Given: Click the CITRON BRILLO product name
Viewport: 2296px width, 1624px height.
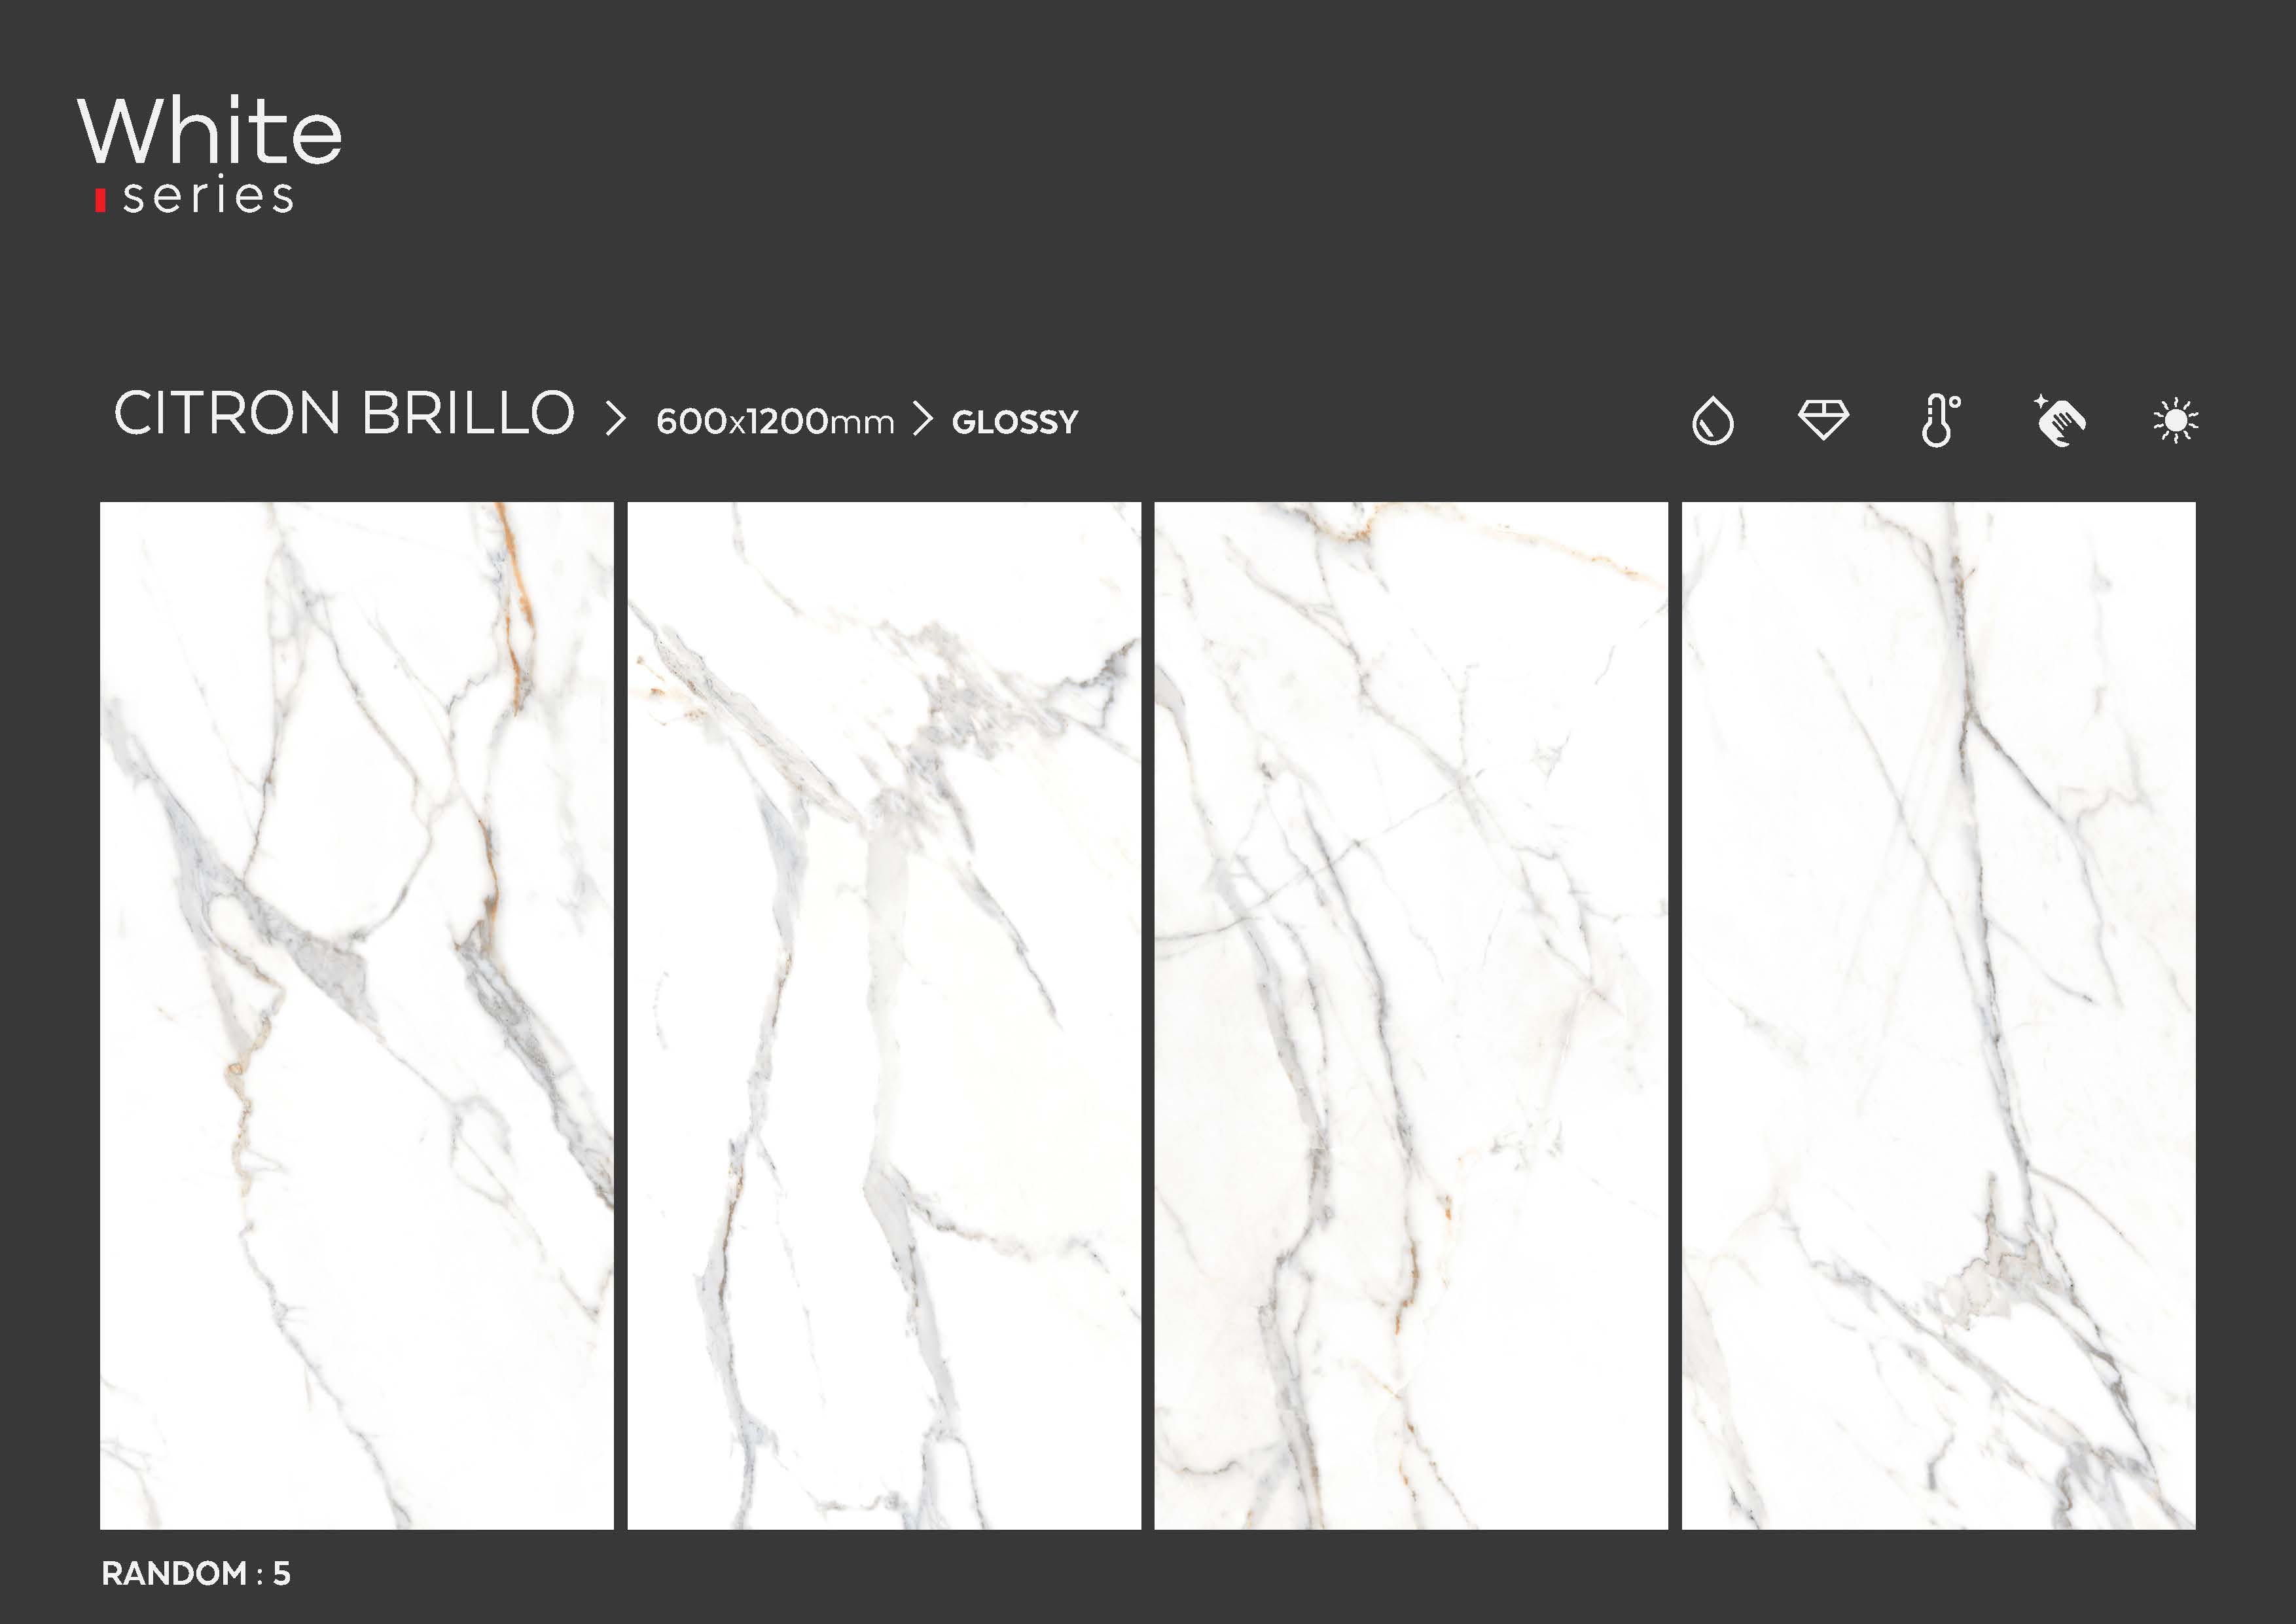Looking at the screenshot, I should 344,413.
